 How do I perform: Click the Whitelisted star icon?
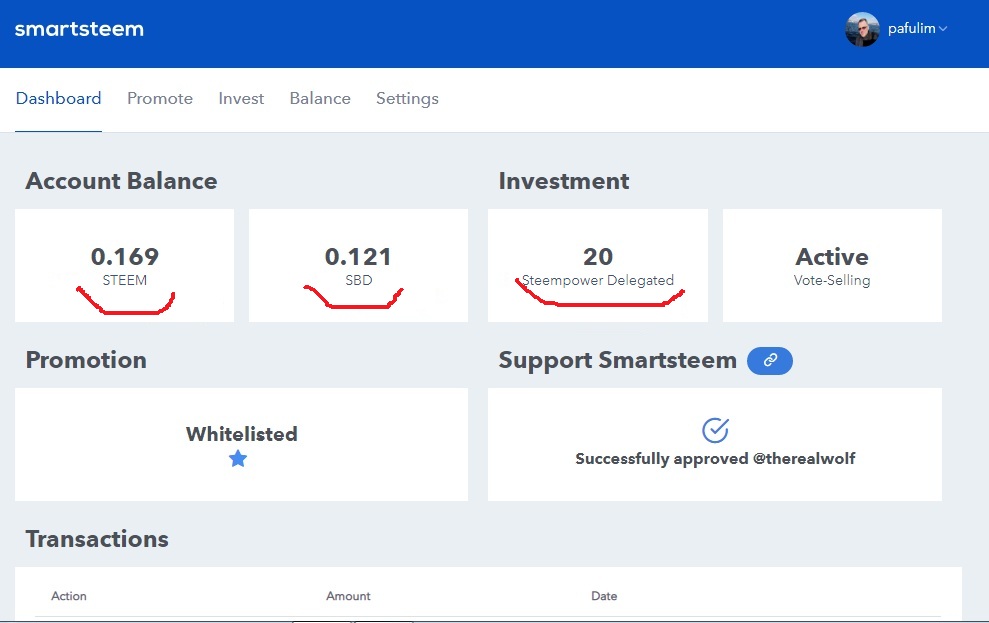point(238,458)
